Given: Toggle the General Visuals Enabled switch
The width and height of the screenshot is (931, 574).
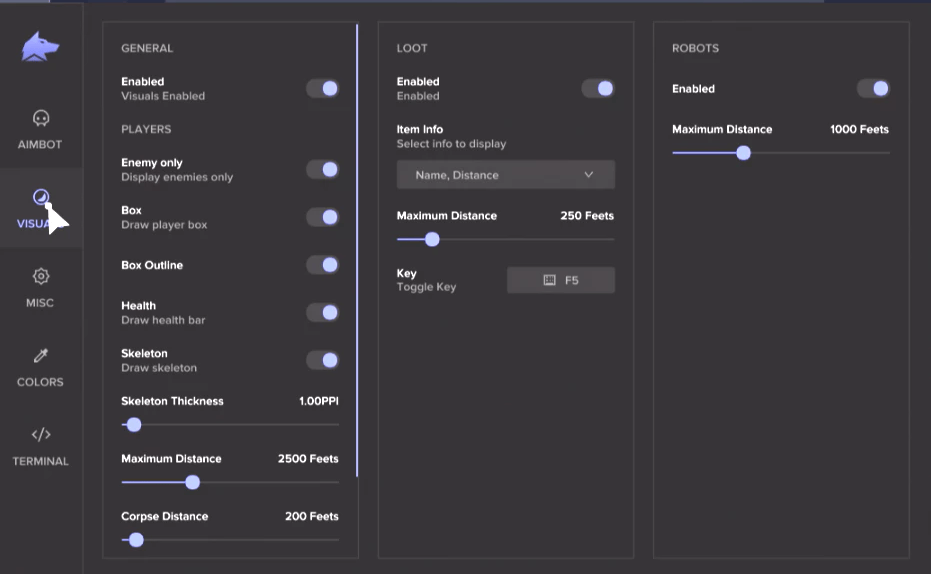Looking at the screenshot, I should [x=323, y=89].
